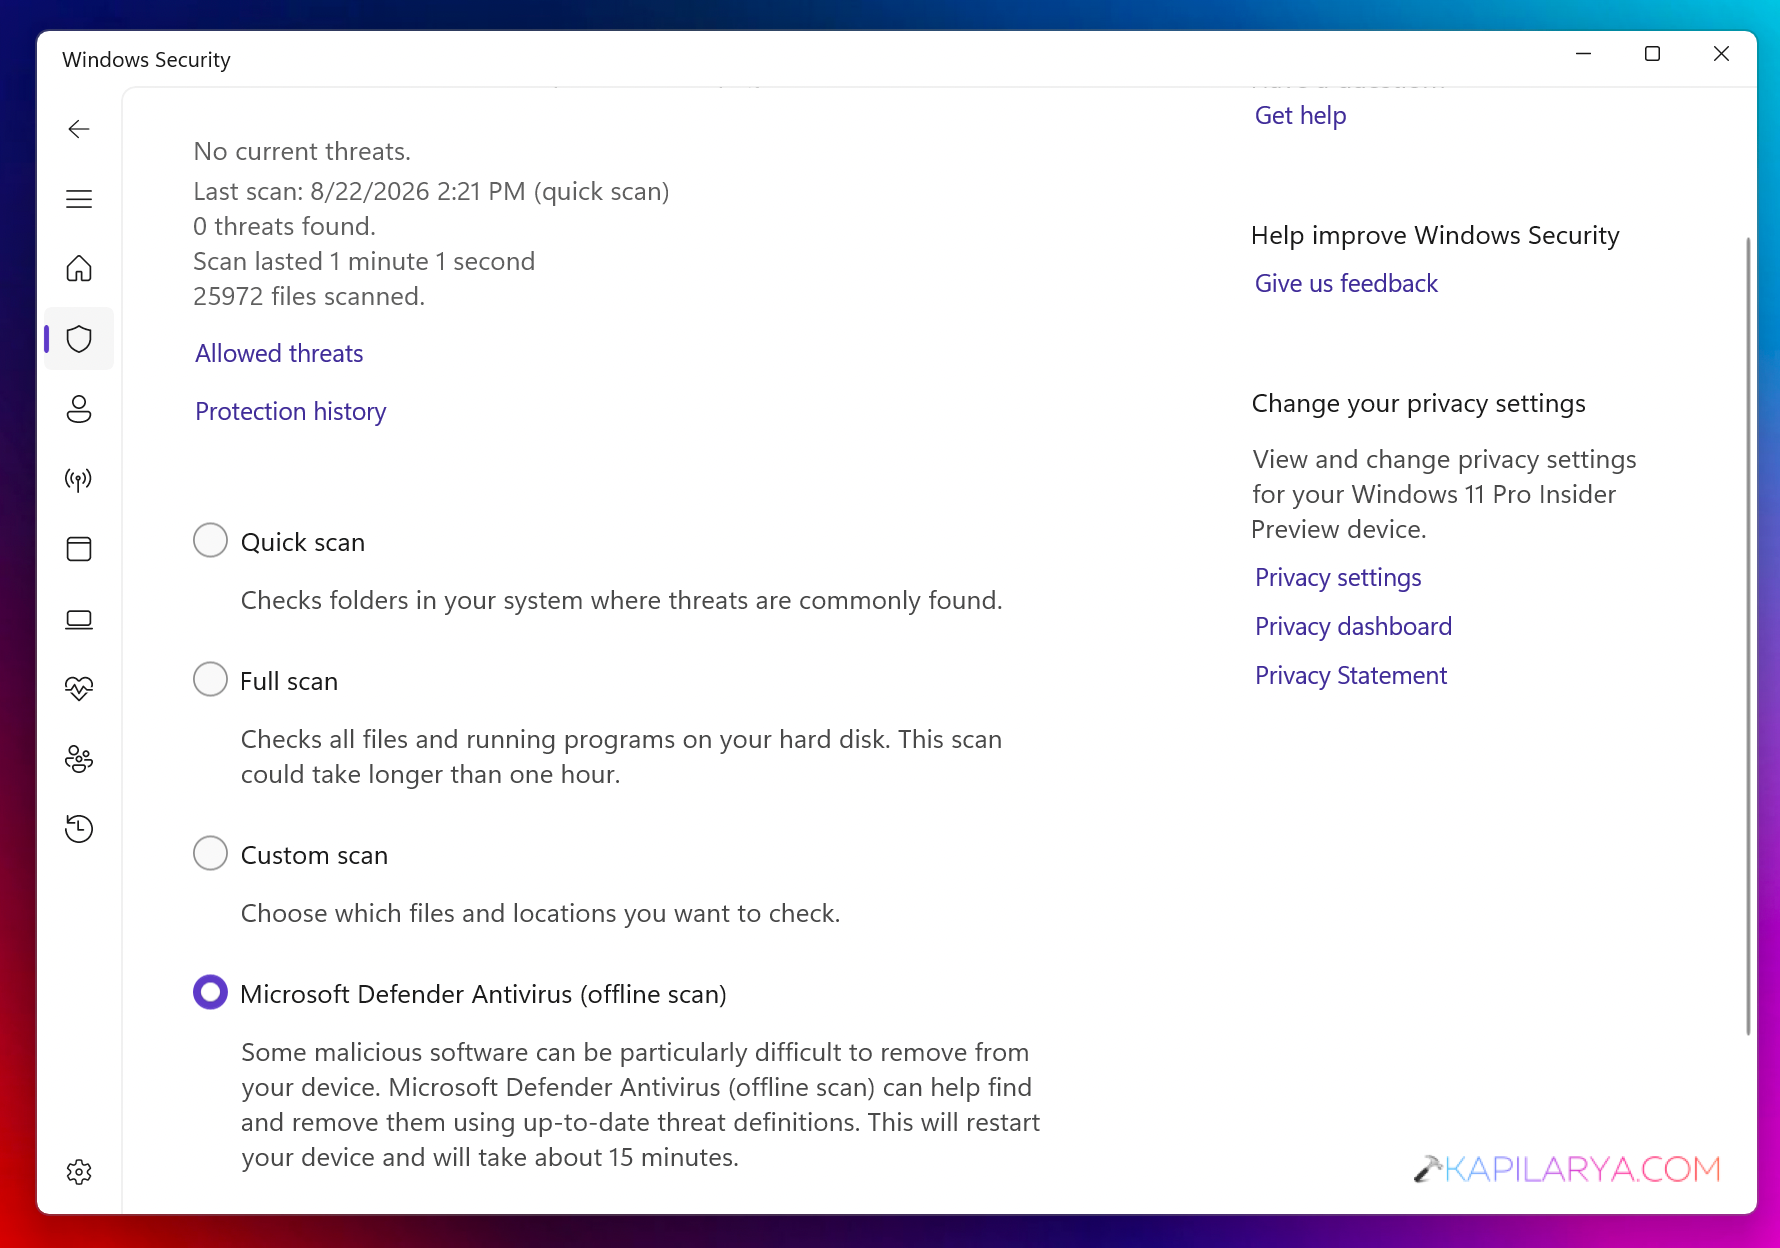Select the Quick scan radio button
The image size is (1780, 1248).
[210, 540]
